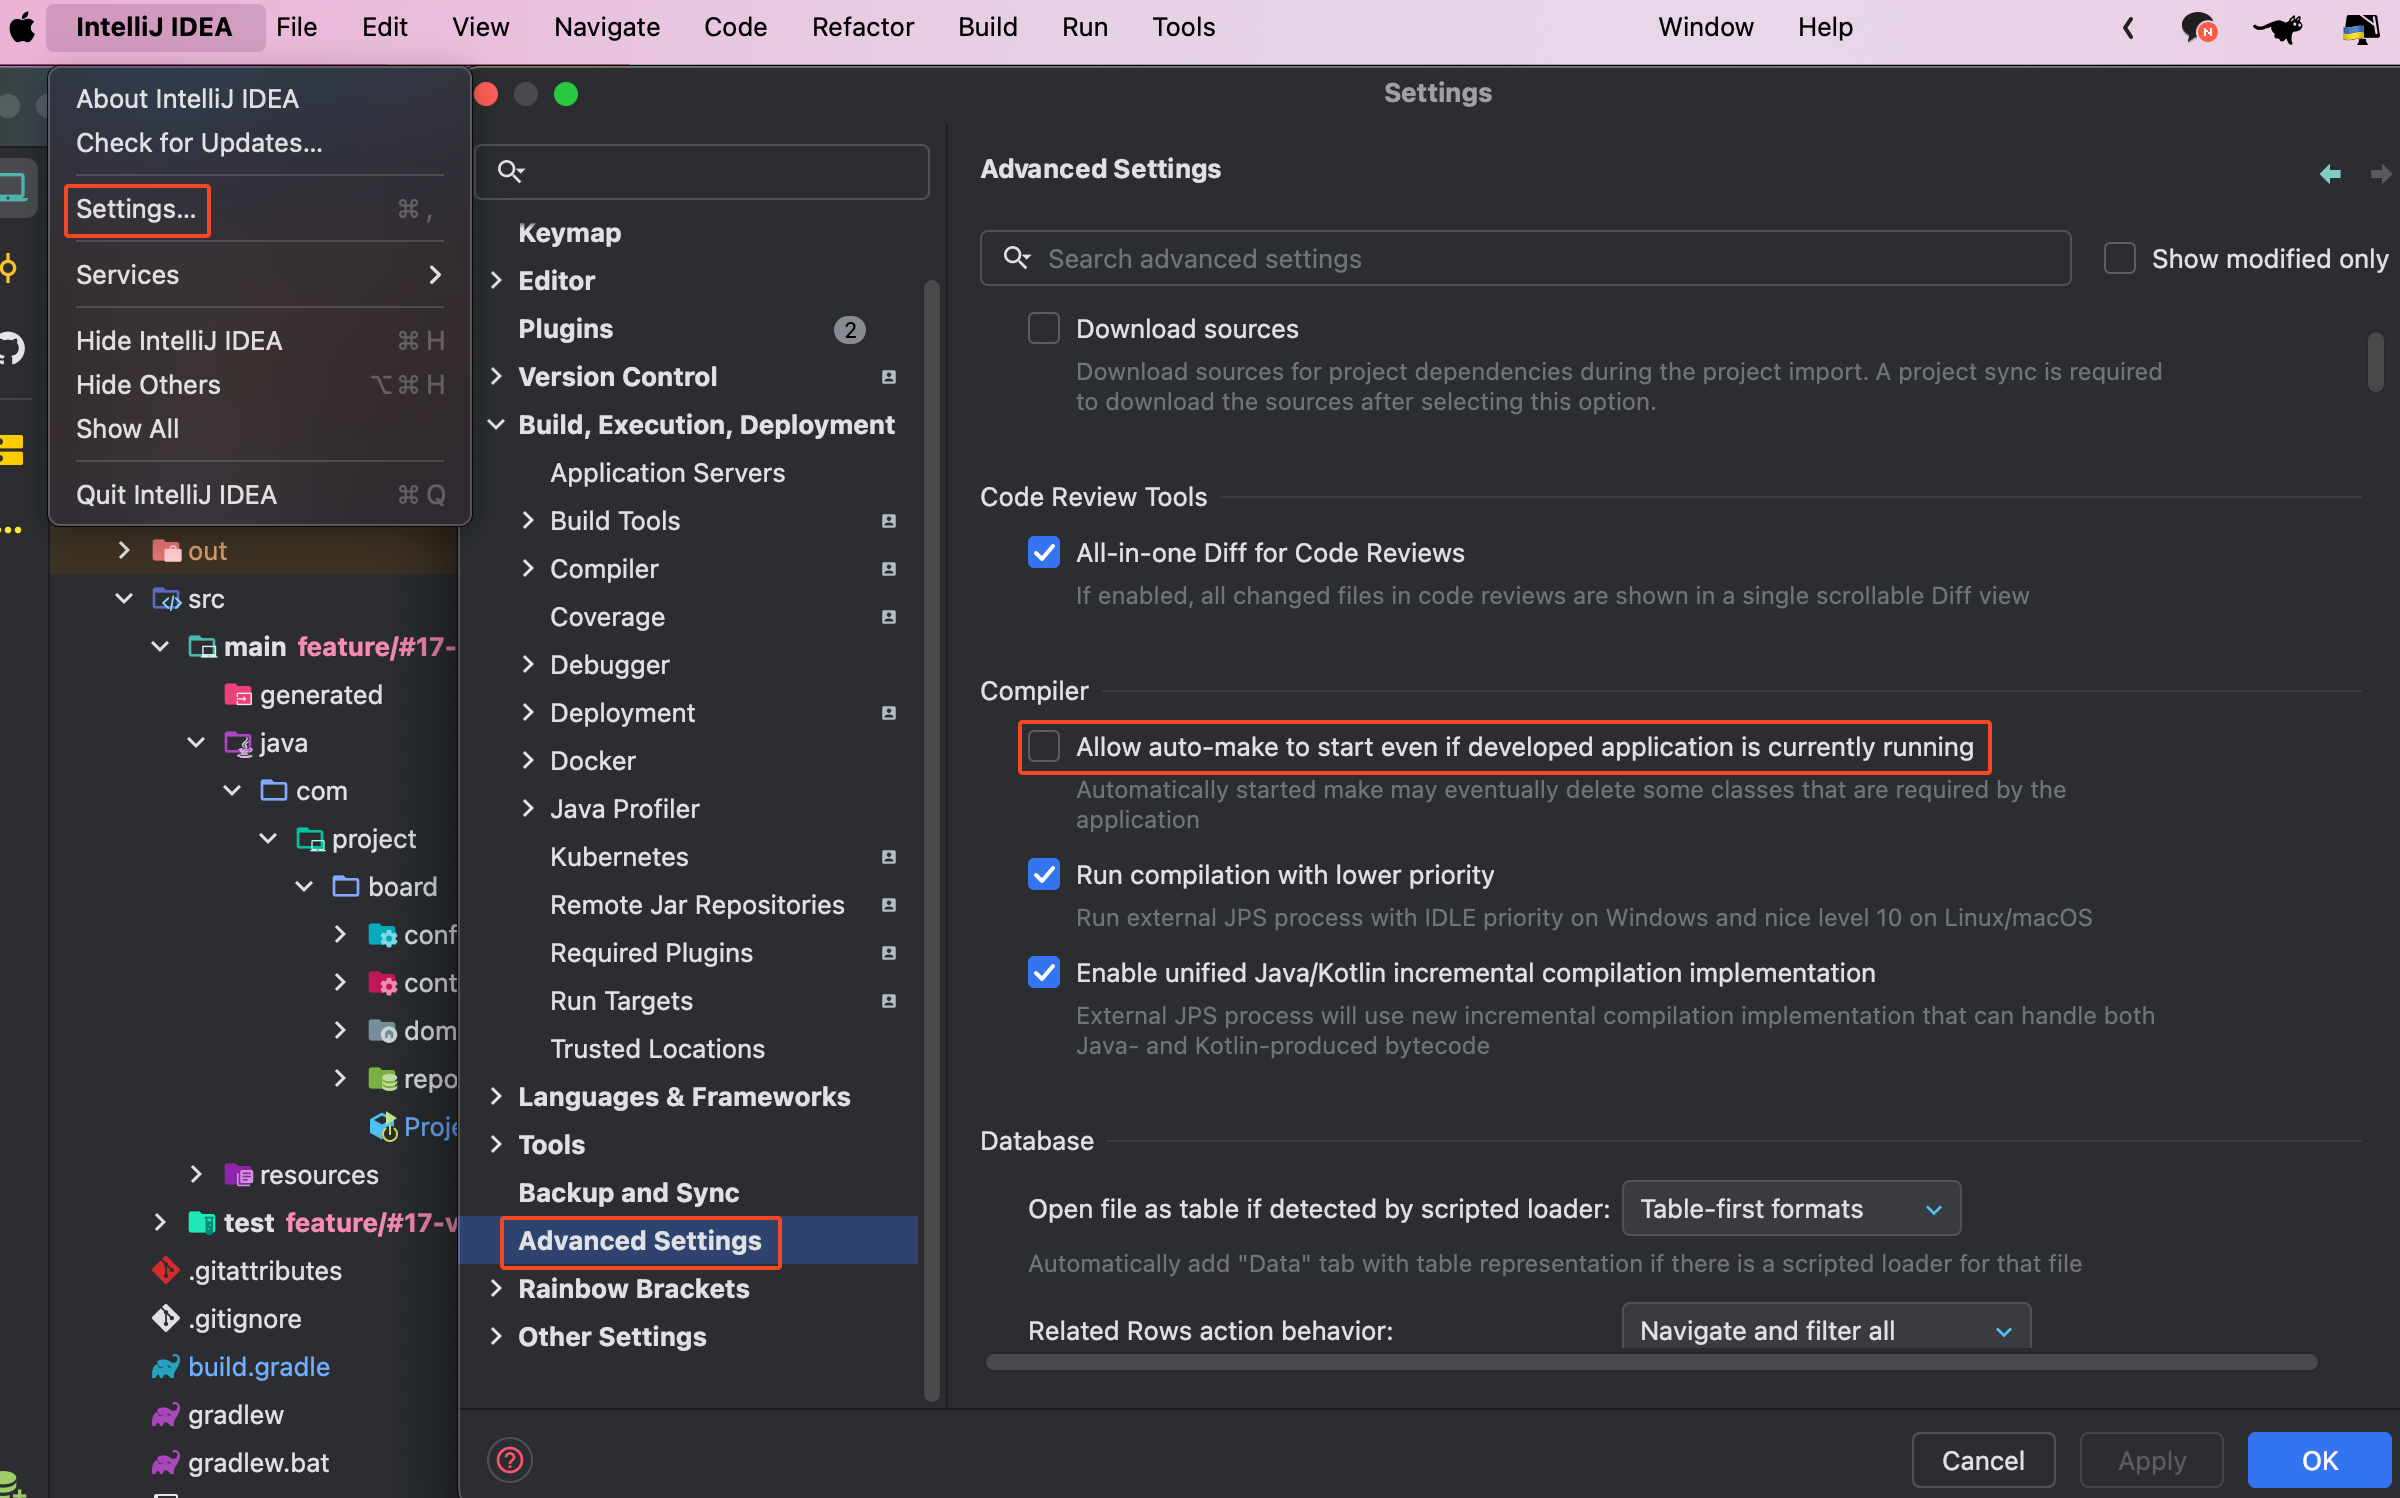Click the help question mark icon
This screenshot has width=2400, height=1498.
(x=510, y=1460)
